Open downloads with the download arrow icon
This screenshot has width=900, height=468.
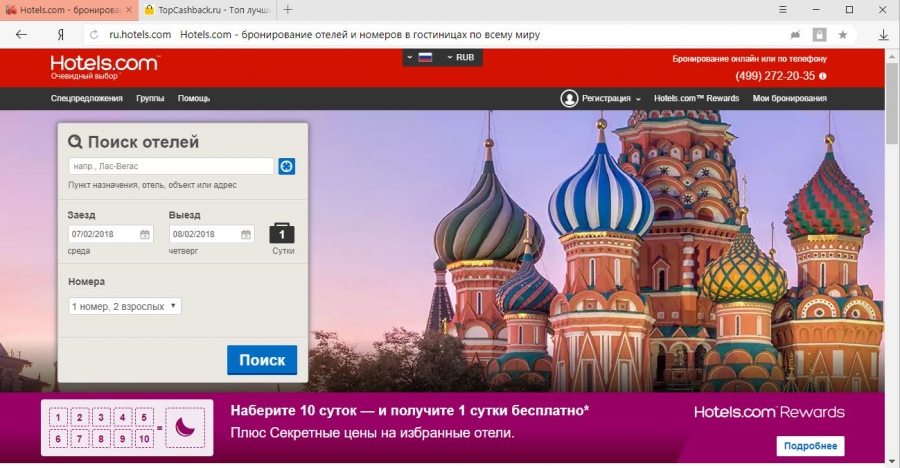point(883,34)
